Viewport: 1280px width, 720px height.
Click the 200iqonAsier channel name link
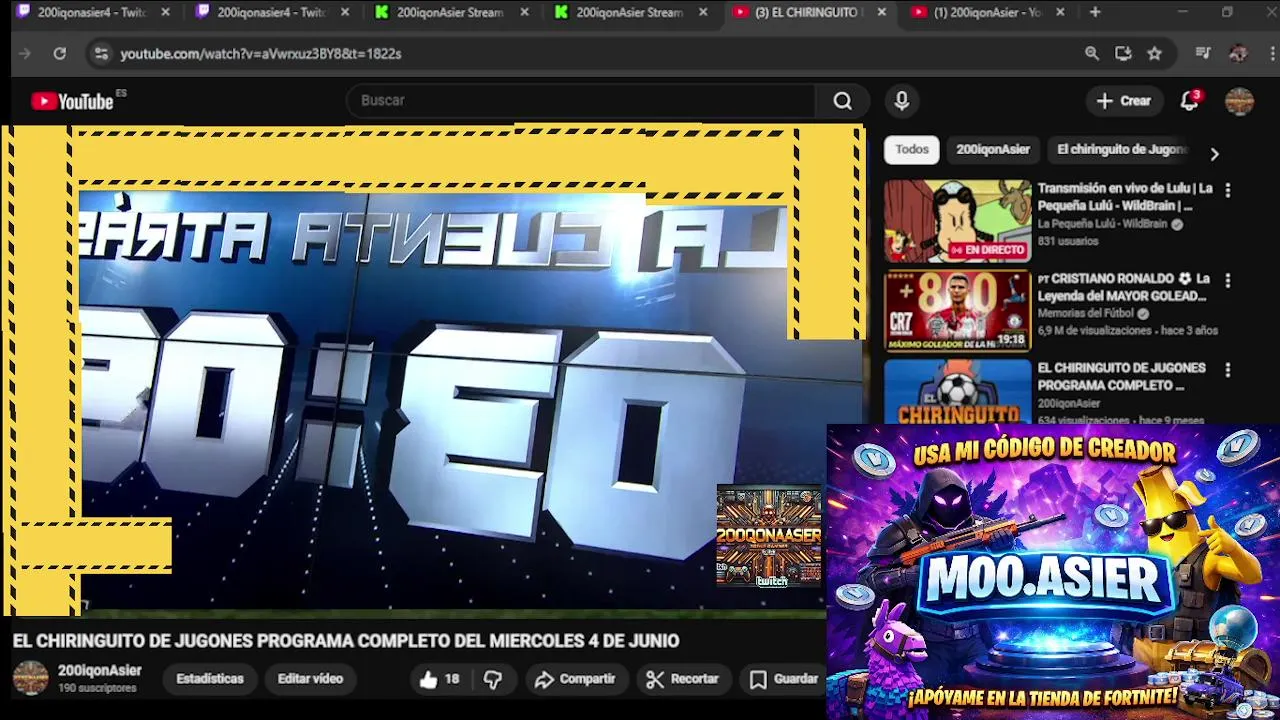click(x=100, y=671)
